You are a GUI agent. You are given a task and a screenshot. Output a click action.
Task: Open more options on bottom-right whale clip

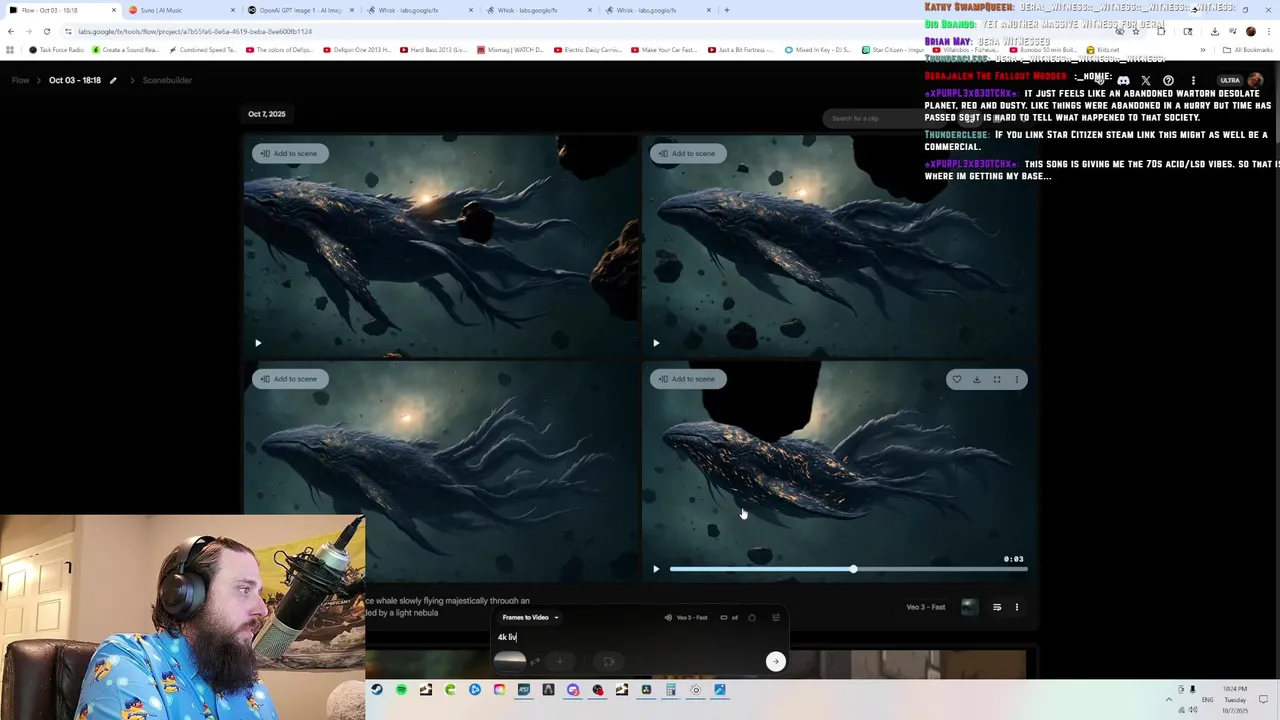coord(1017,379)
